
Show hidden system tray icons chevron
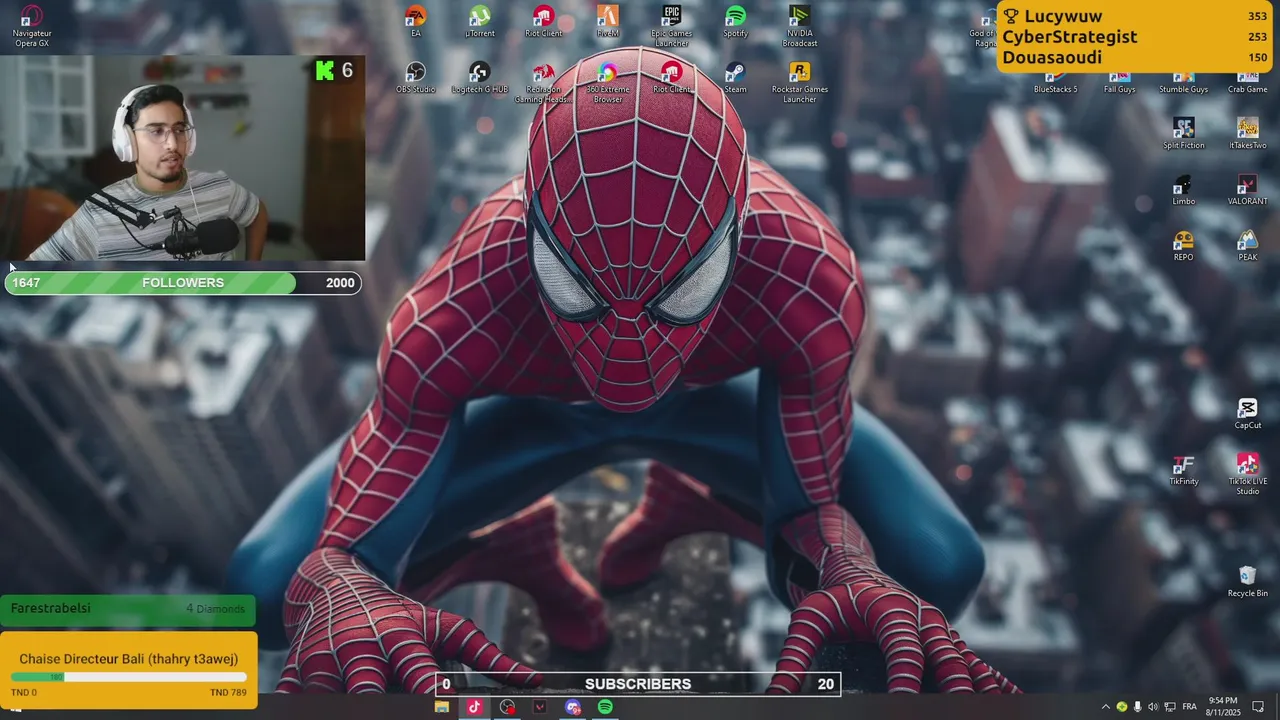(x=1105, y=707)
